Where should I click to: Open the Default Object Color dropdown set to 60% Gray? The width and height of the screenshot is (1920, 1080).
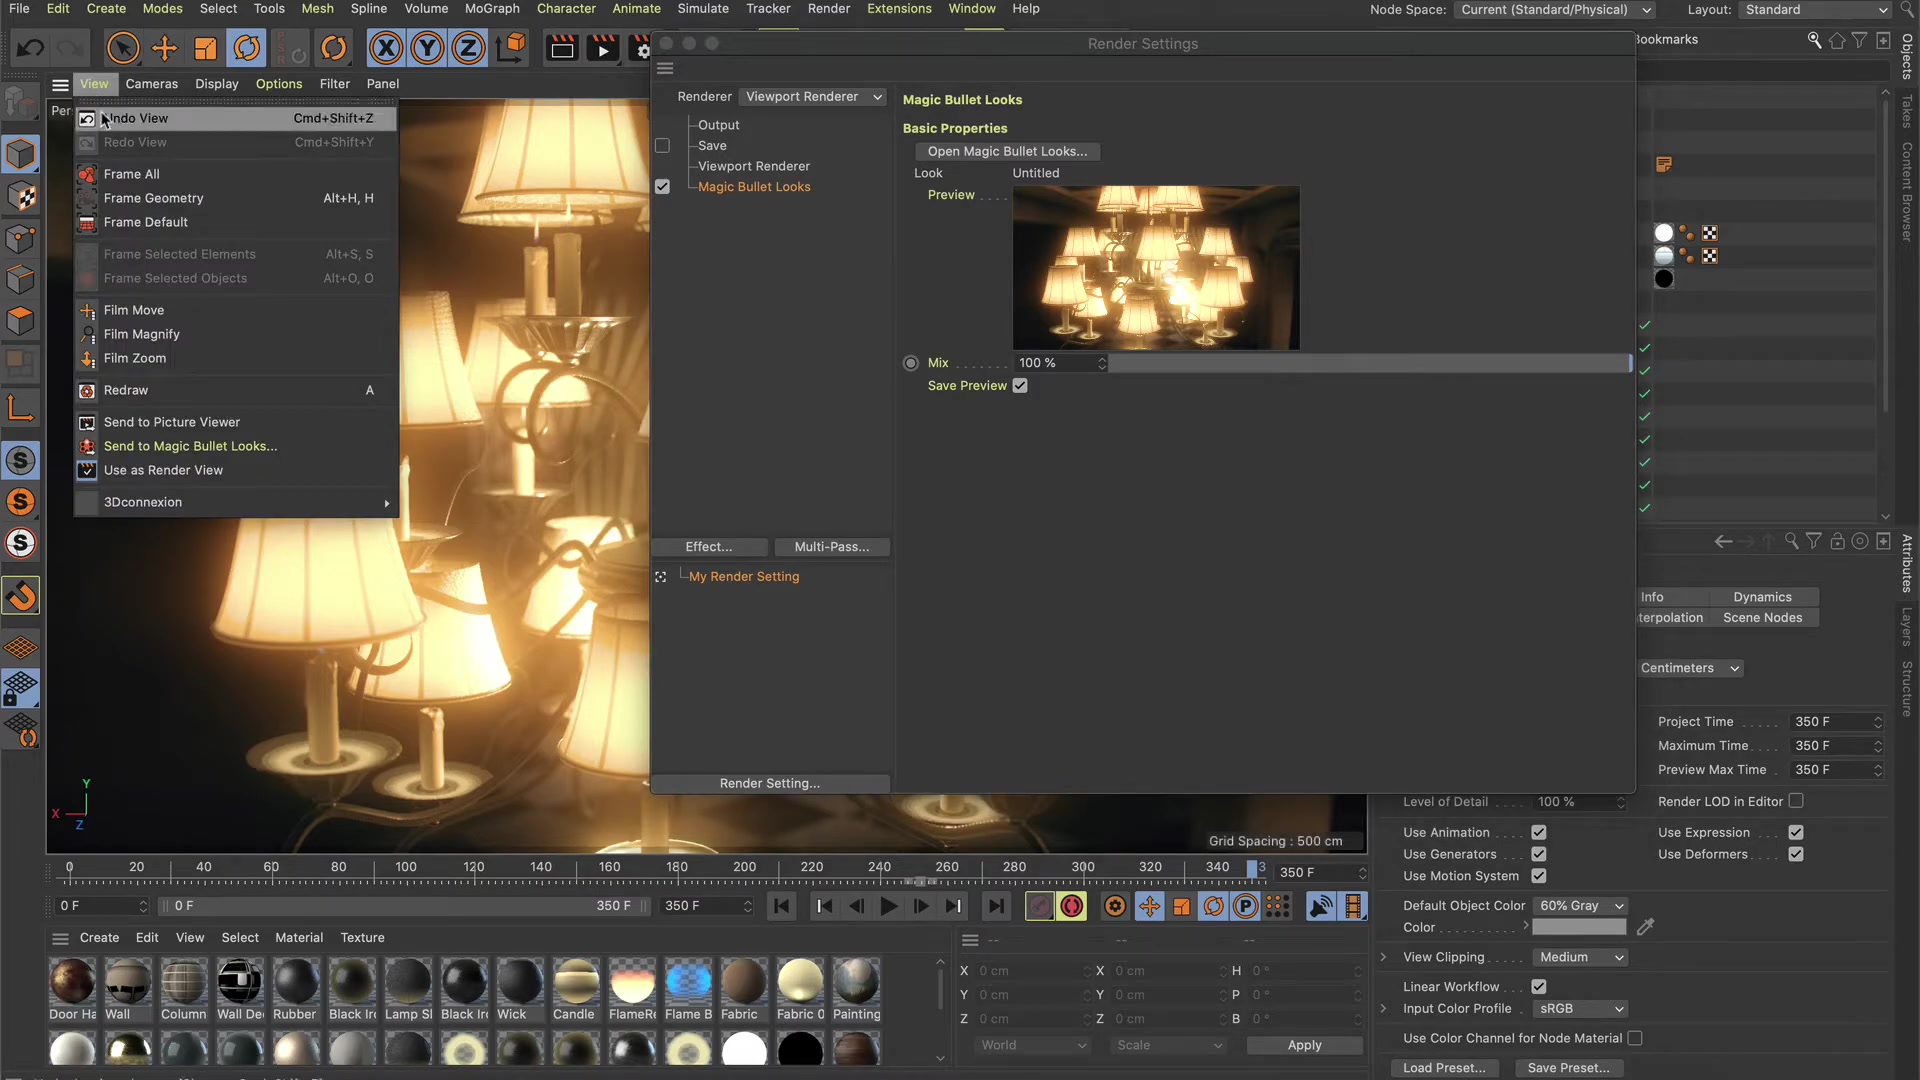point(1580,905)
